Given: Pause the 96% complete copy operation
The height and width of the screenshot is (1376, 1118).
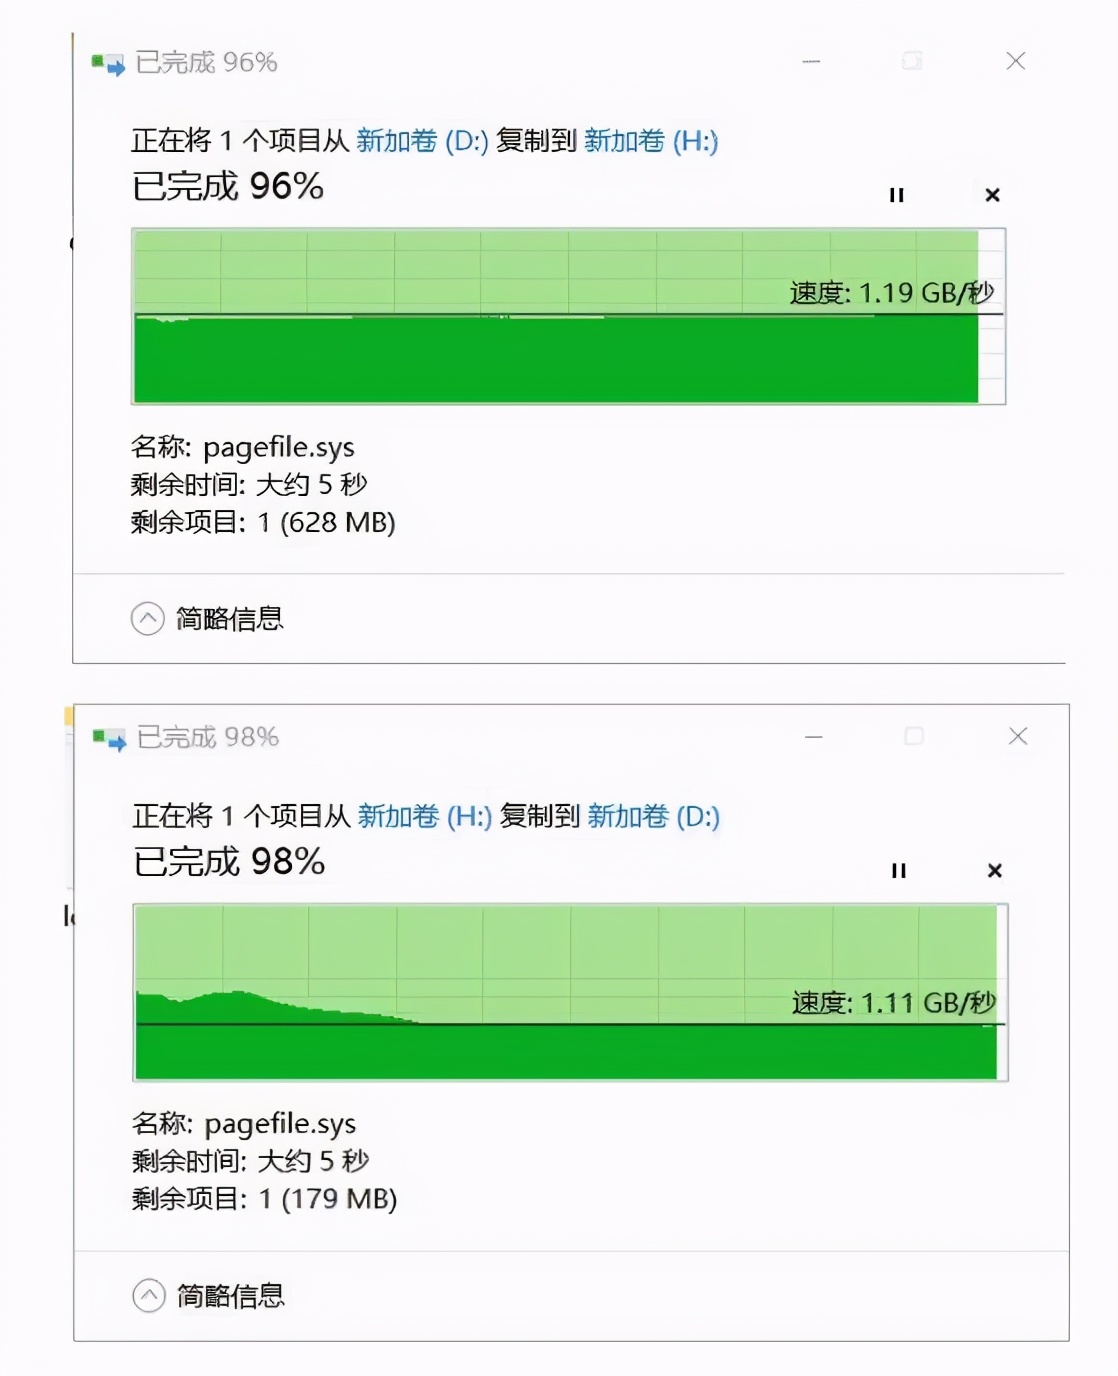Looking at the screenshot, I should [x=896, y=195].
